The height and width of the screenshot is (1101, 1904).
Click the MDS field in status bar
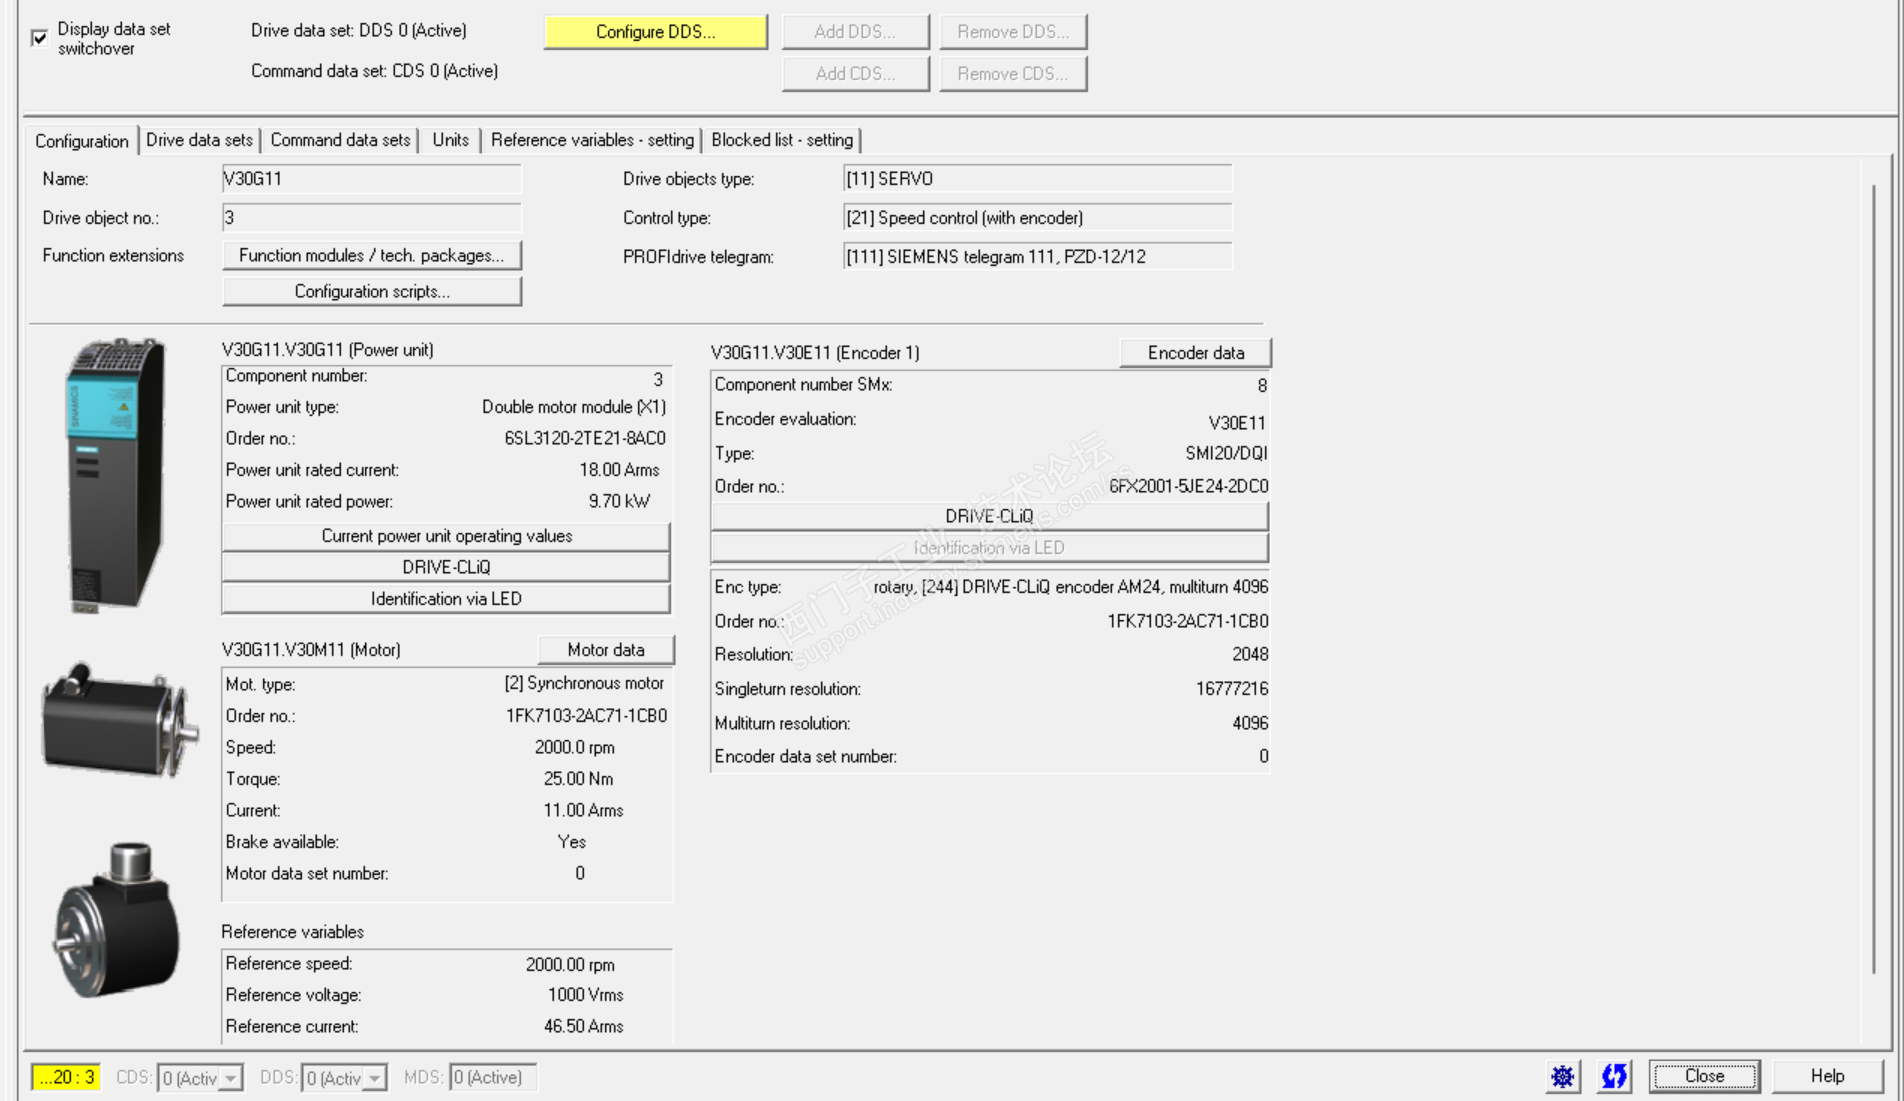(492, 1077)
